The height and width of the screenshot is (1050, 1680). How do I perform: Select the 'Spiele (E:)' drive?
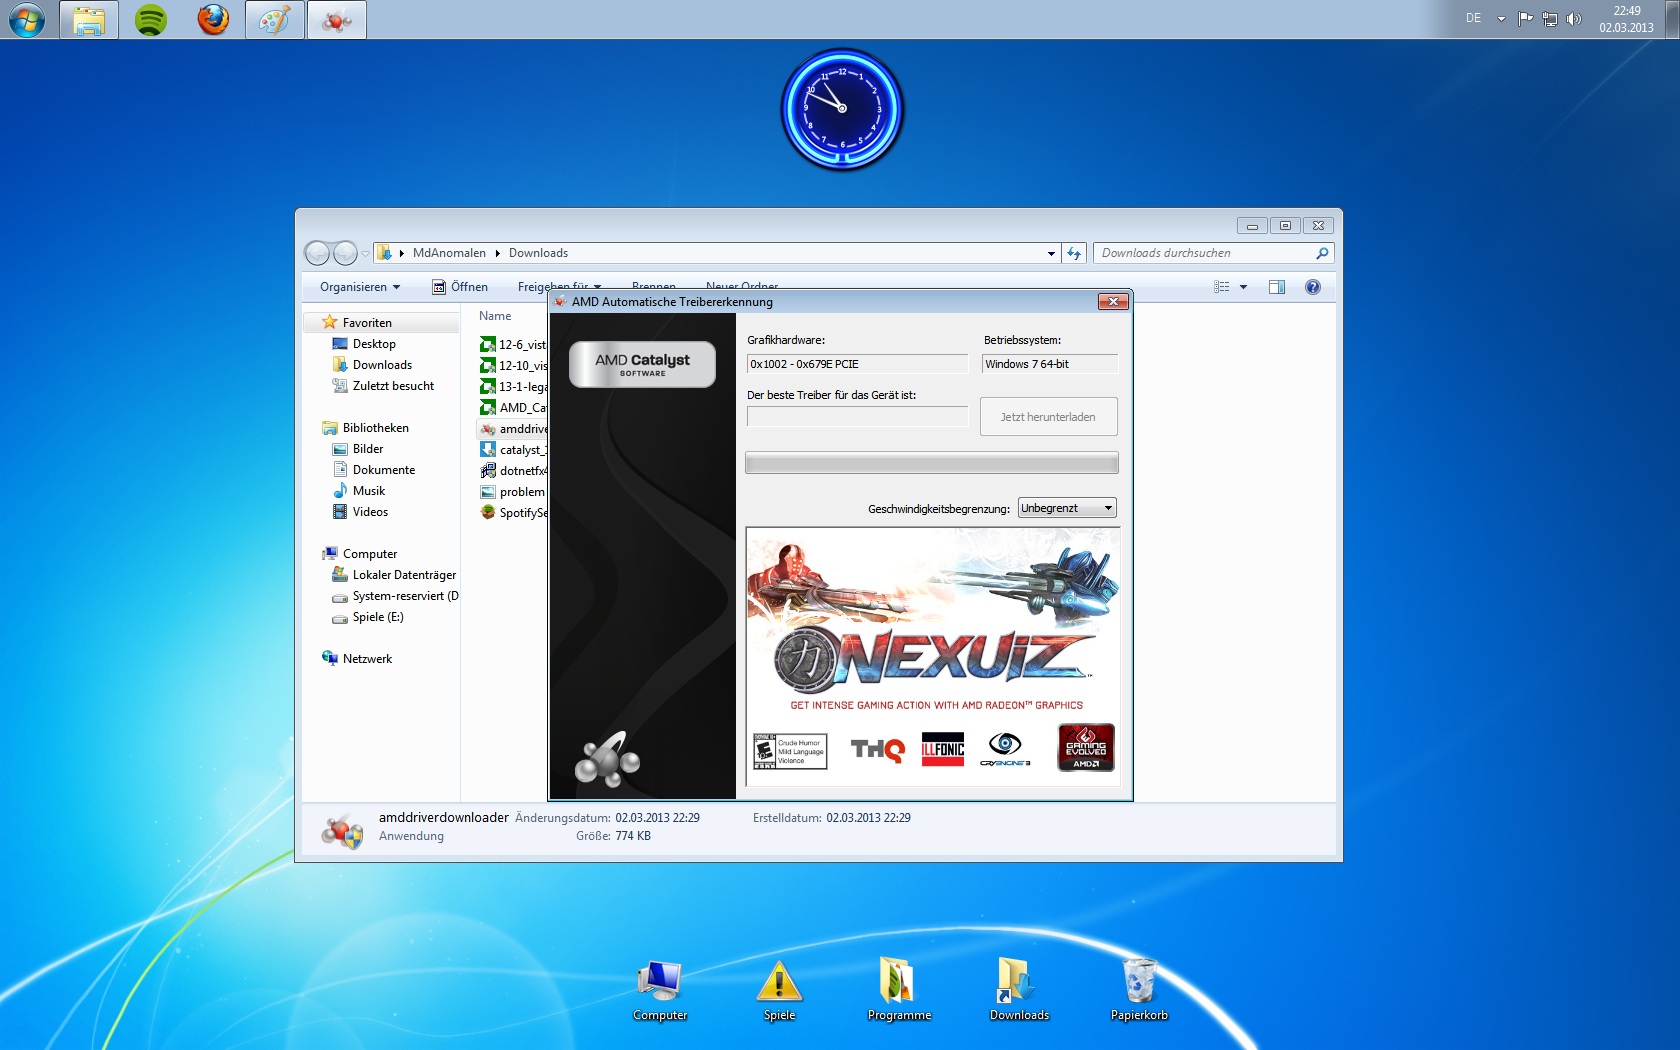click(x=378, y=617)
